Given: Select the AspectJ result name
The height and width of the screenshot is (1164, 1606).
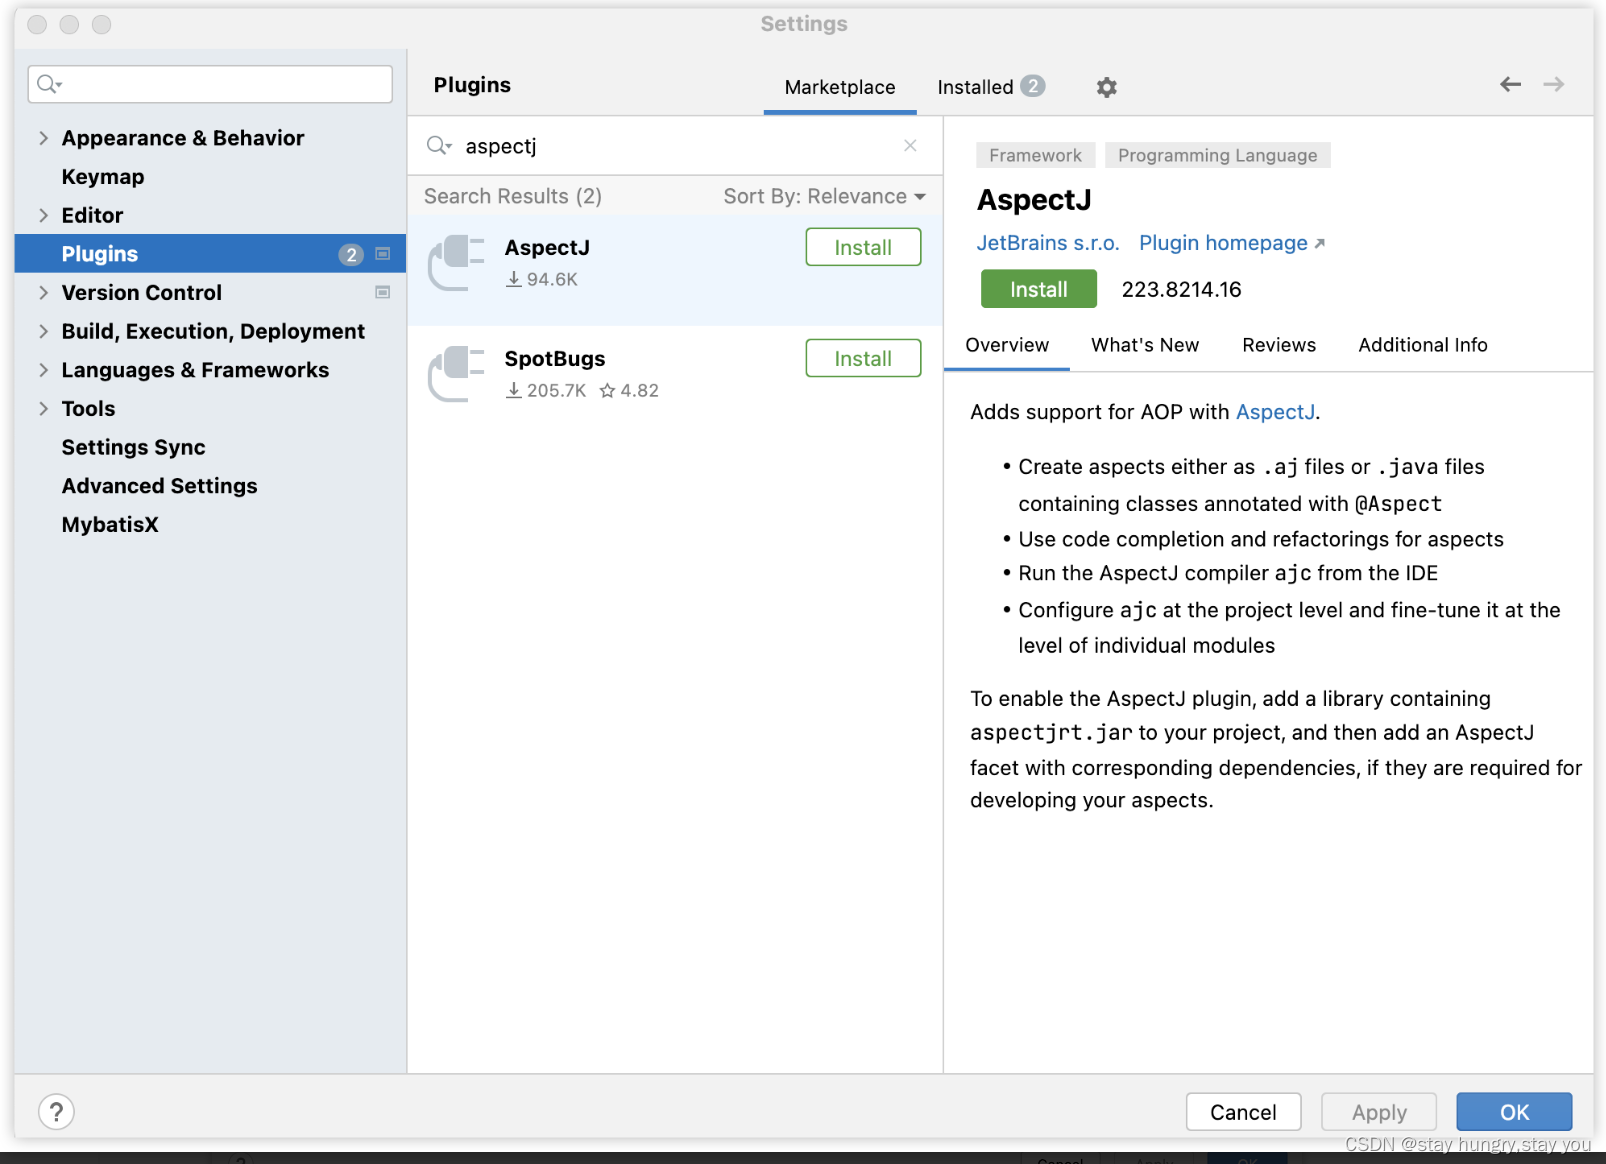Looking at the screenshot, I should 547,247.
